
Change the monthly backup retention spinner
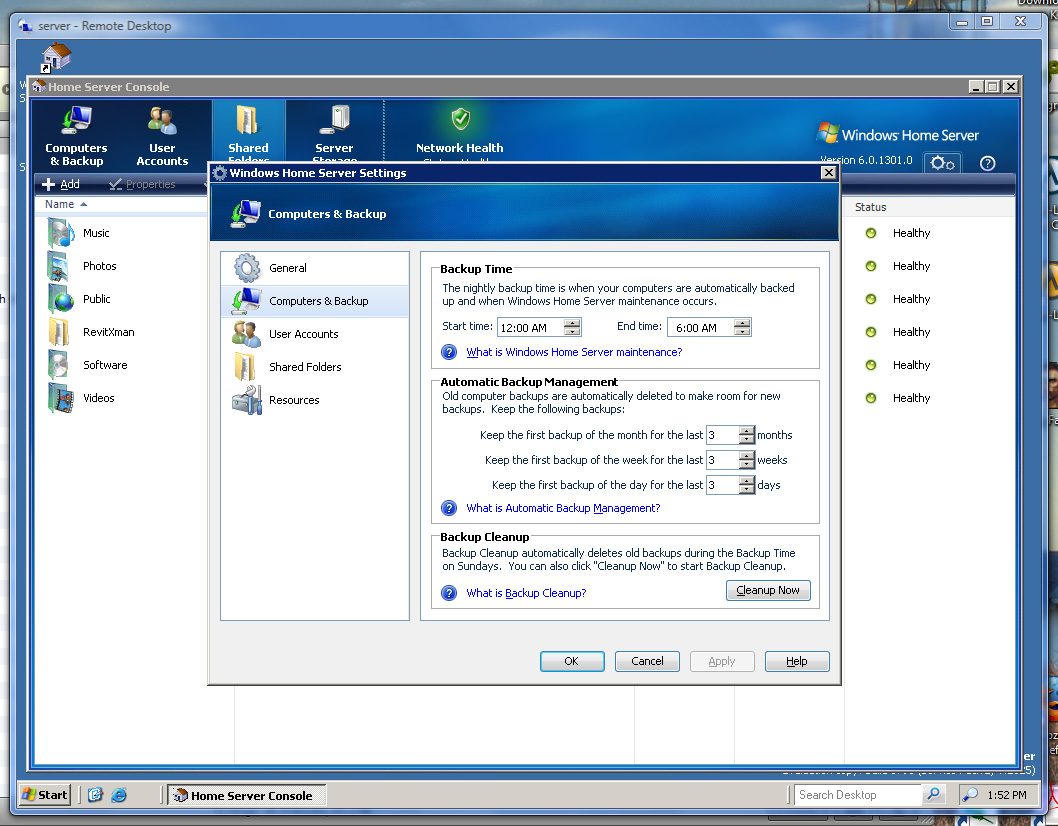747,435
